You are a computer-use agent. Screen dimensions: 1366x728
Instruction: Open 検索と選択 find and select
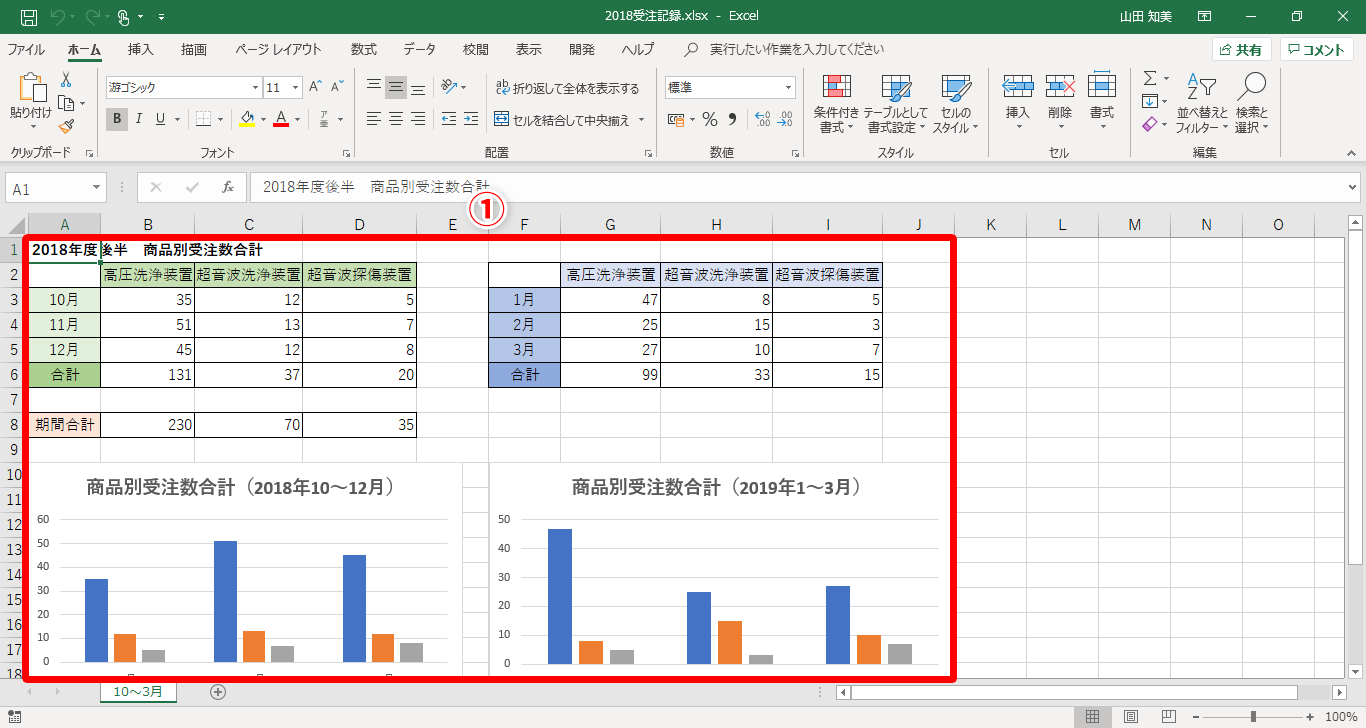(1251, 104)
